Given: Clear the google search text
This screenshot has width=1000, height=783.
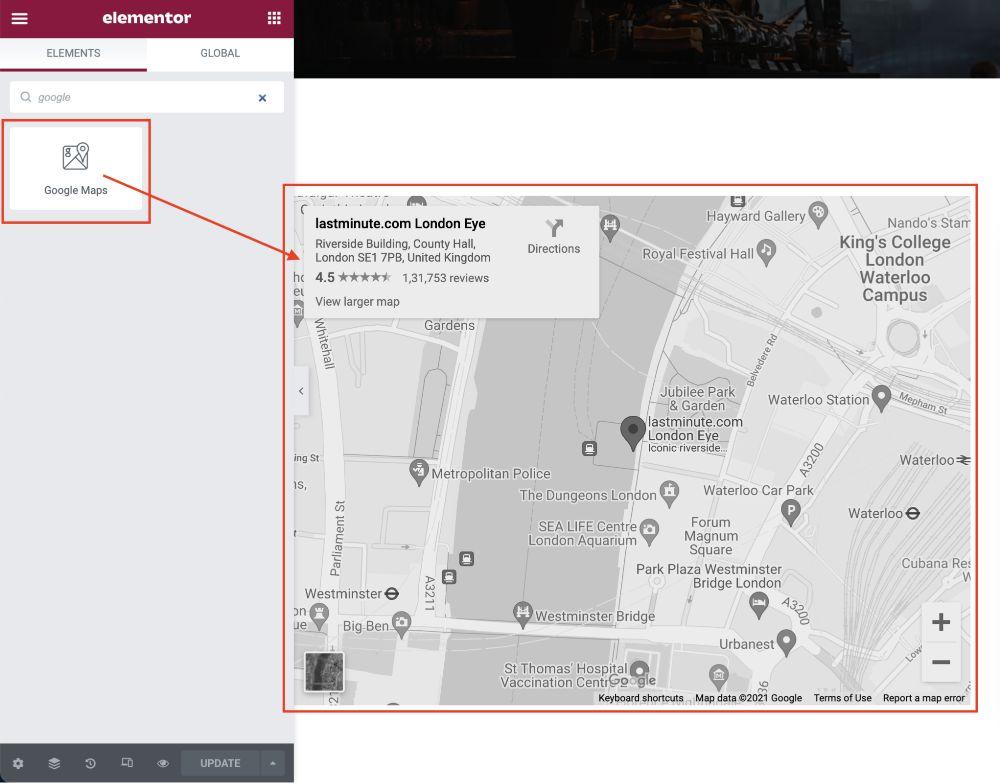Looking at the screenshot, I should click(x=262, y=98).
